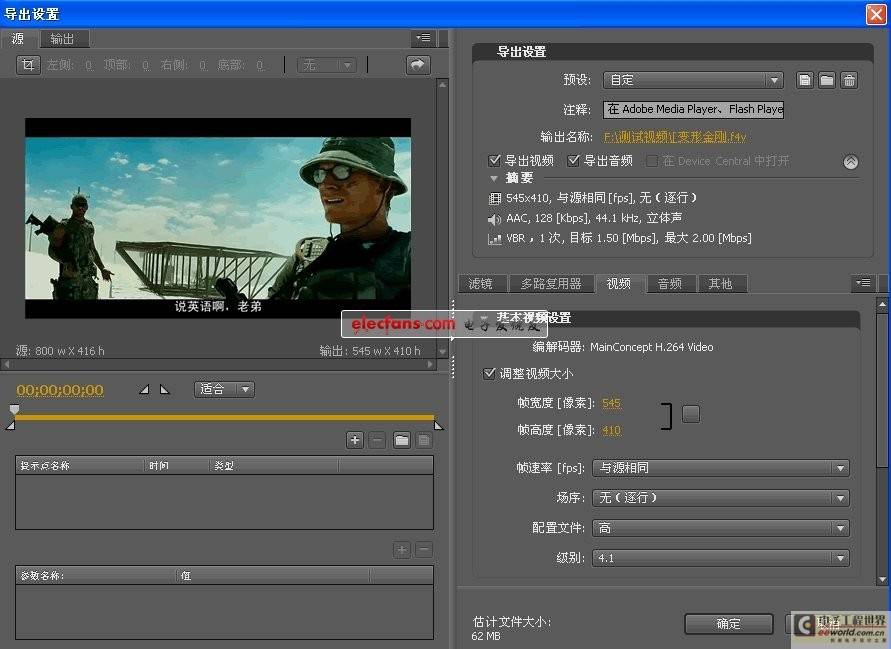The image size is (891, 649).
Task: Click the 确定 button
Action: (x=728, y=624)
